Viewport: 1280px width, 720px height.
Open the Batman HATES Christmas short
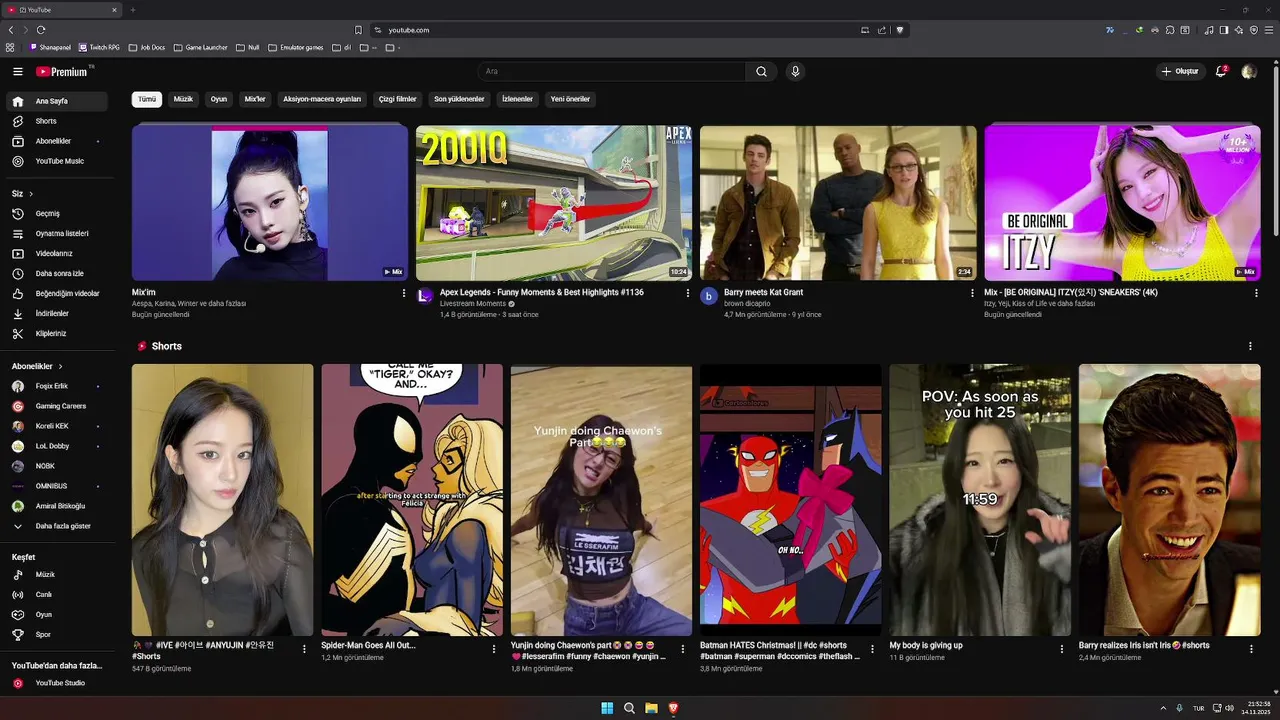click(x=790, y=500)
